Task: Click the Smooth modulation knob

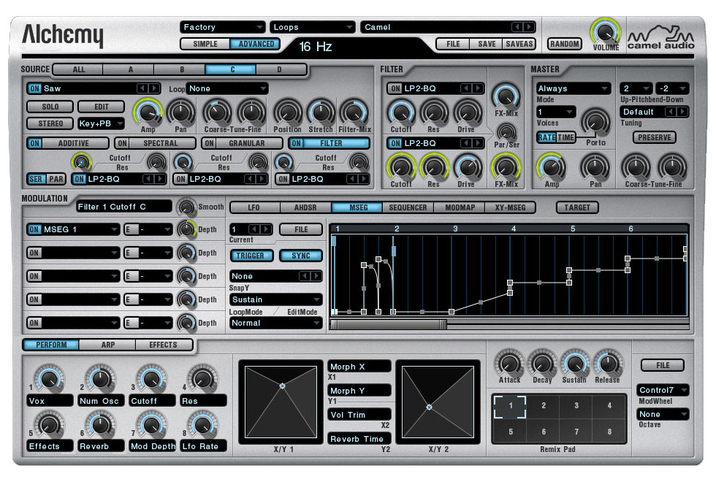Action: pos(185,207)
